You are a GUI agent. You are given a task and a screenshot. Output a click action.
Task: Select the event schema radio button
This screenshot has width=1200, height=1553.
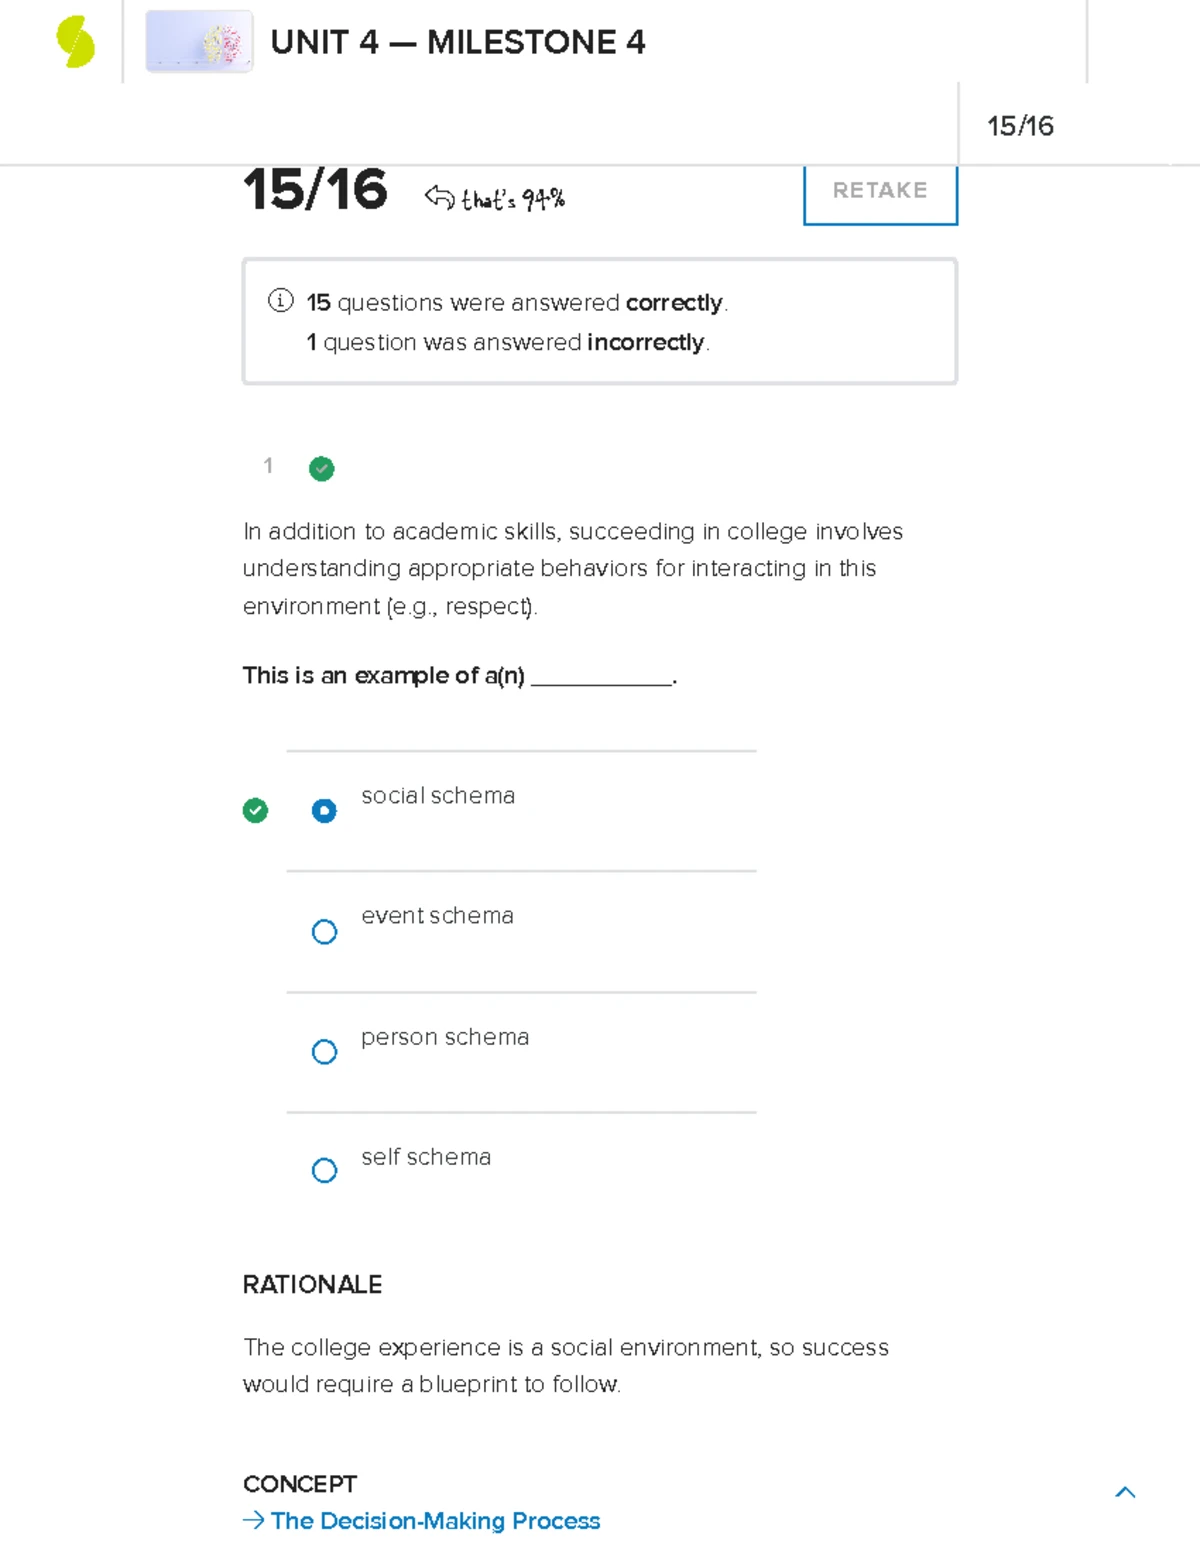[324, 932]
